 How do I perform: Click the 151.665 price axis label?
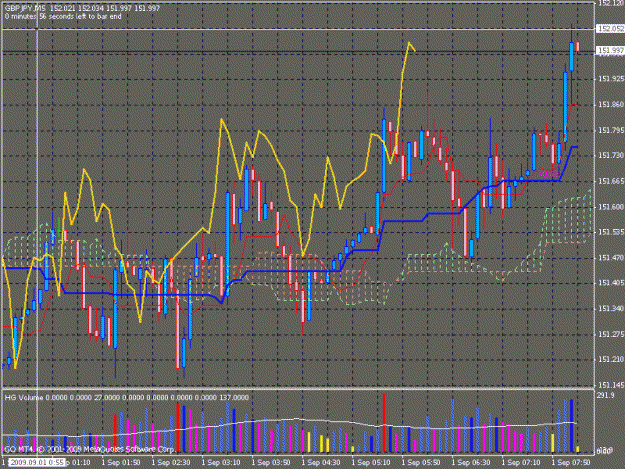[611, 181]
